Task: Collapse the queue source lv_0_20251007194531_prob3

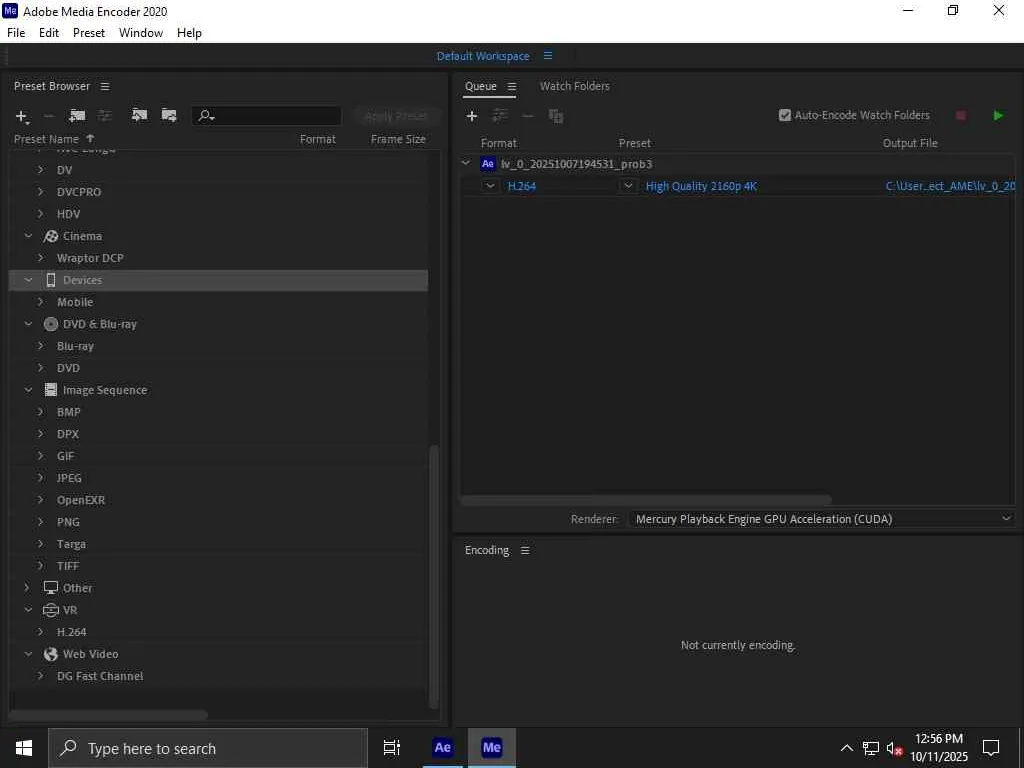Action: [466, 163]
